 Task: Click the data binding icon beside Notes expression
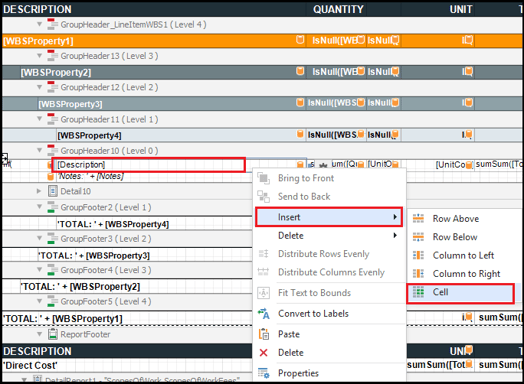click(50, 176)
